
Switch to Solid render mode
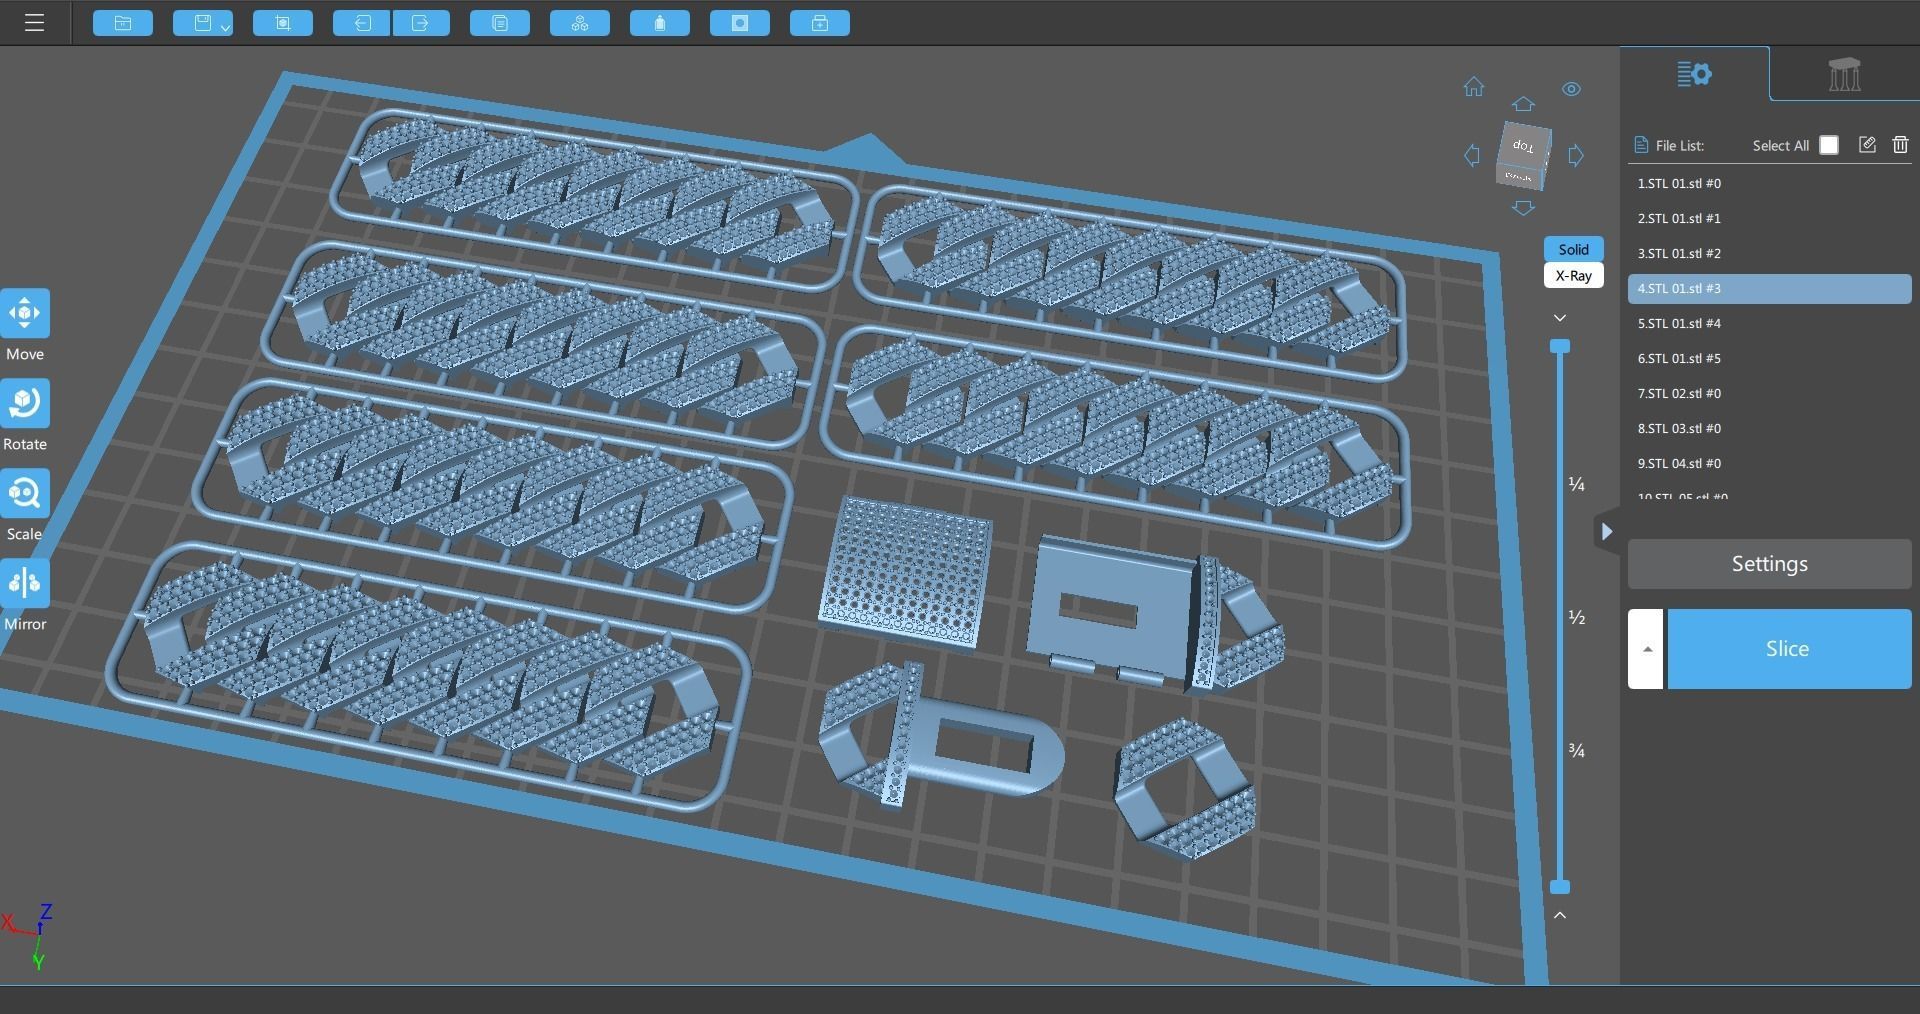pyautogui.click(x=1573, y=249)
